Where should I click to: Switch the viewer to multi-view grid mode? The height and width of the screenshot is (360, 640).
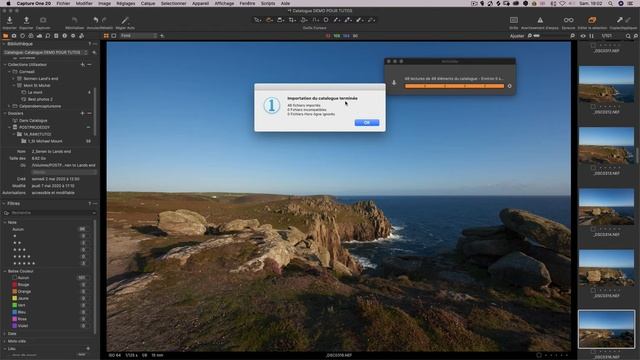(x=106, y=36)
